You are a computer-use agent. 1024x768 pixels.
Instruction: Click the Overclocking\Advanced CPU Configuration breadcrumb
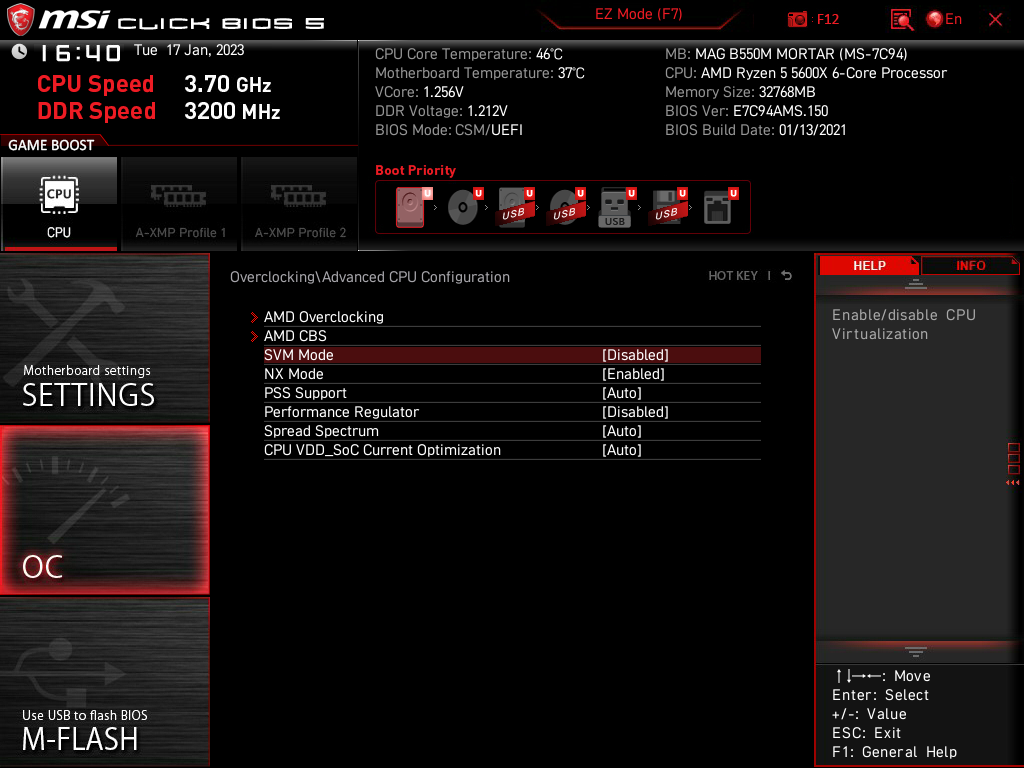tap(370, 277)
